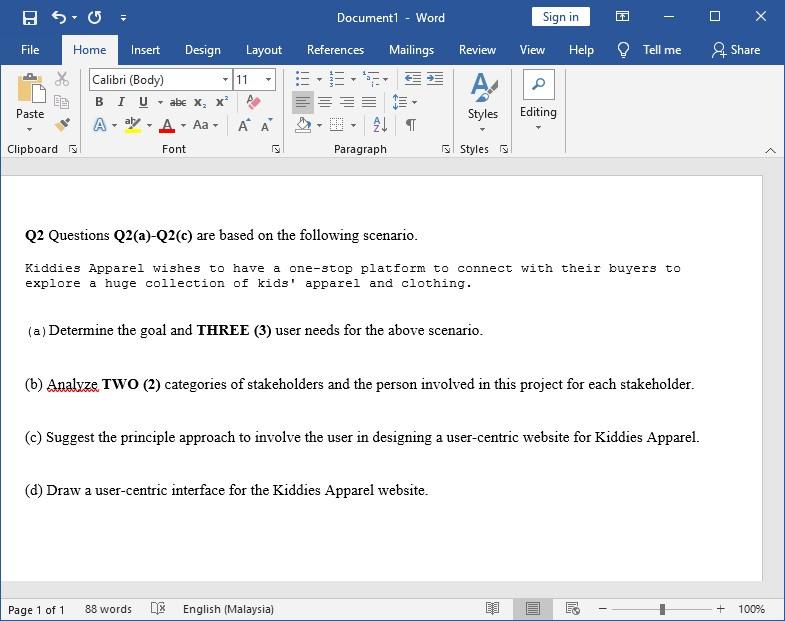The image size is (785, 621).
Task: Click the Sign in button
Action: pos(561,17)
